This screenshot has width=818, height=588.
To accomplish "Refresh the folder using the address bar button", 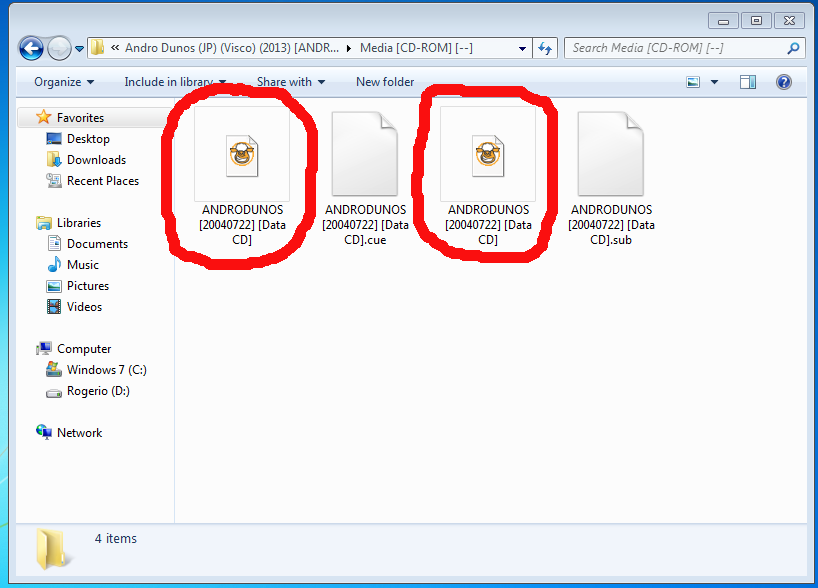I will [x=546, y=48].
